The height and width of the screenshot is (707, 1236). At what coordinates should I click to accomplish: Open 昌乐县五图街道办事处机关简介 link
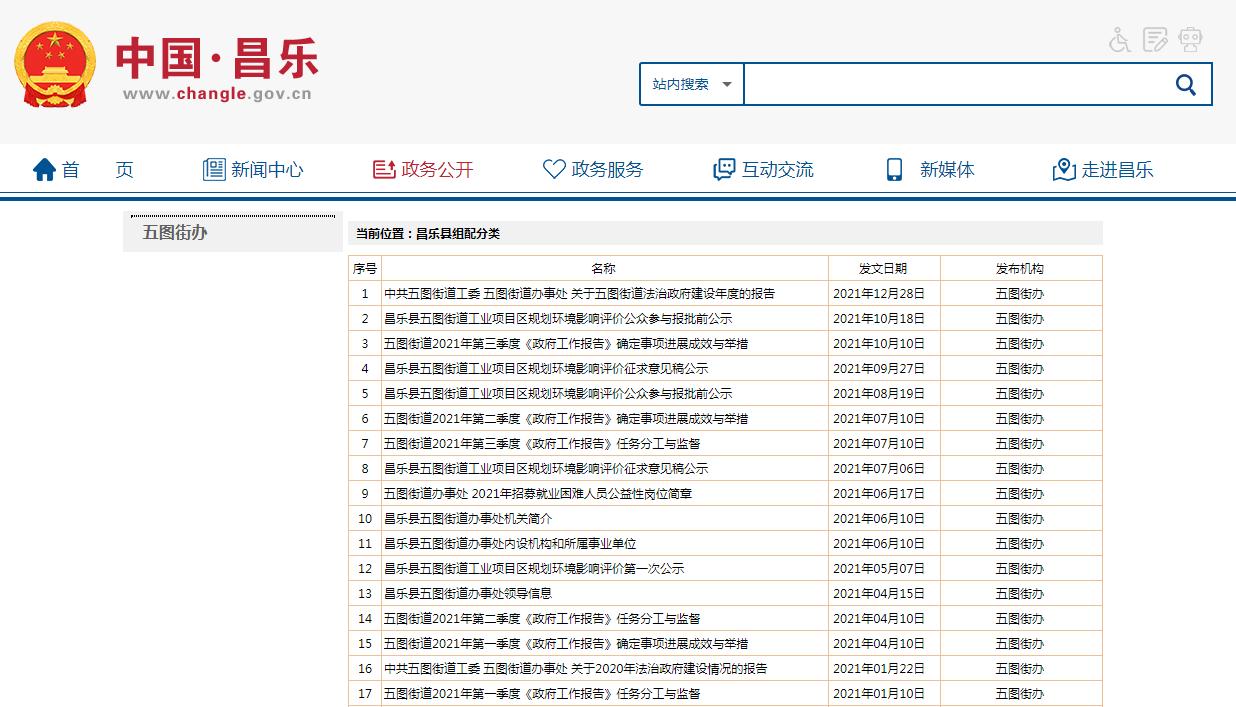468,519
